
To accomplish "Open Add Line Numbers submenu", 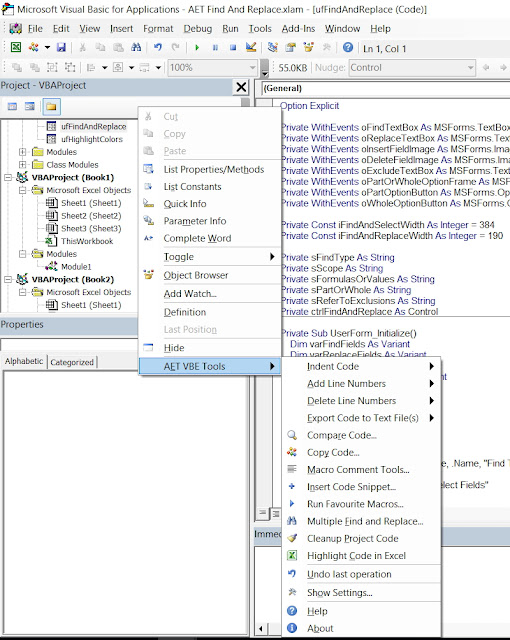I will 361,384.
